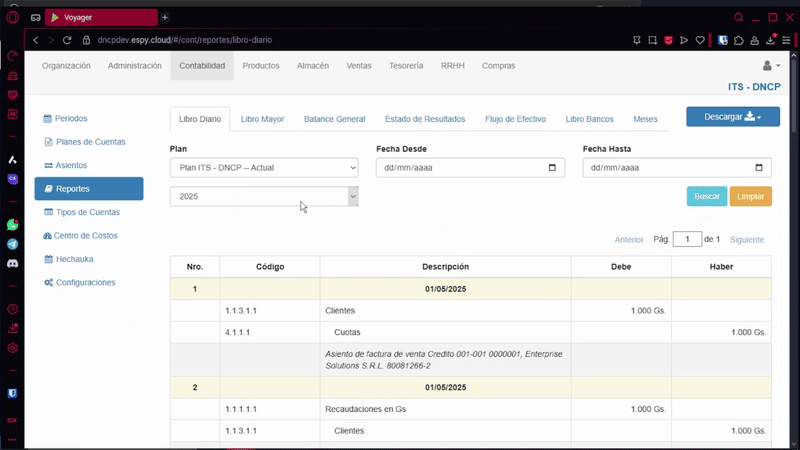Click the user account icon
Screen dimensions: 800x450
coord(769,65)
